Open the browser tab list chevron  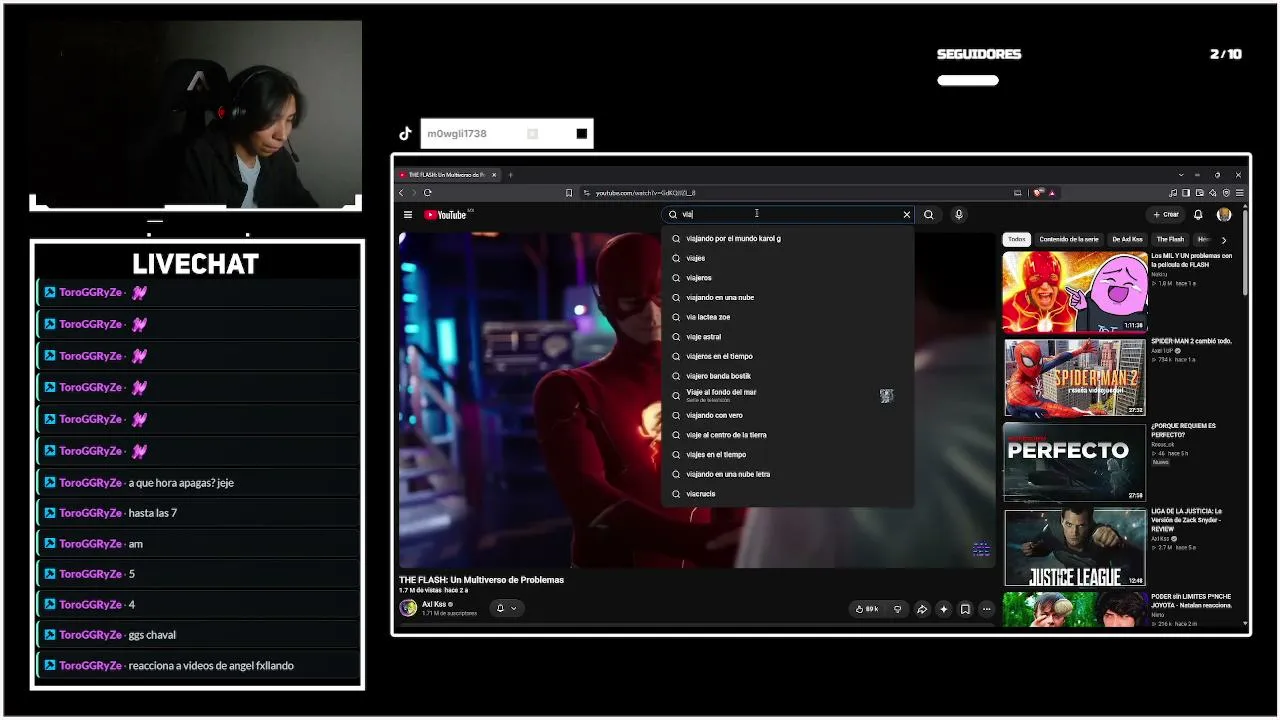coord(1181,175)
